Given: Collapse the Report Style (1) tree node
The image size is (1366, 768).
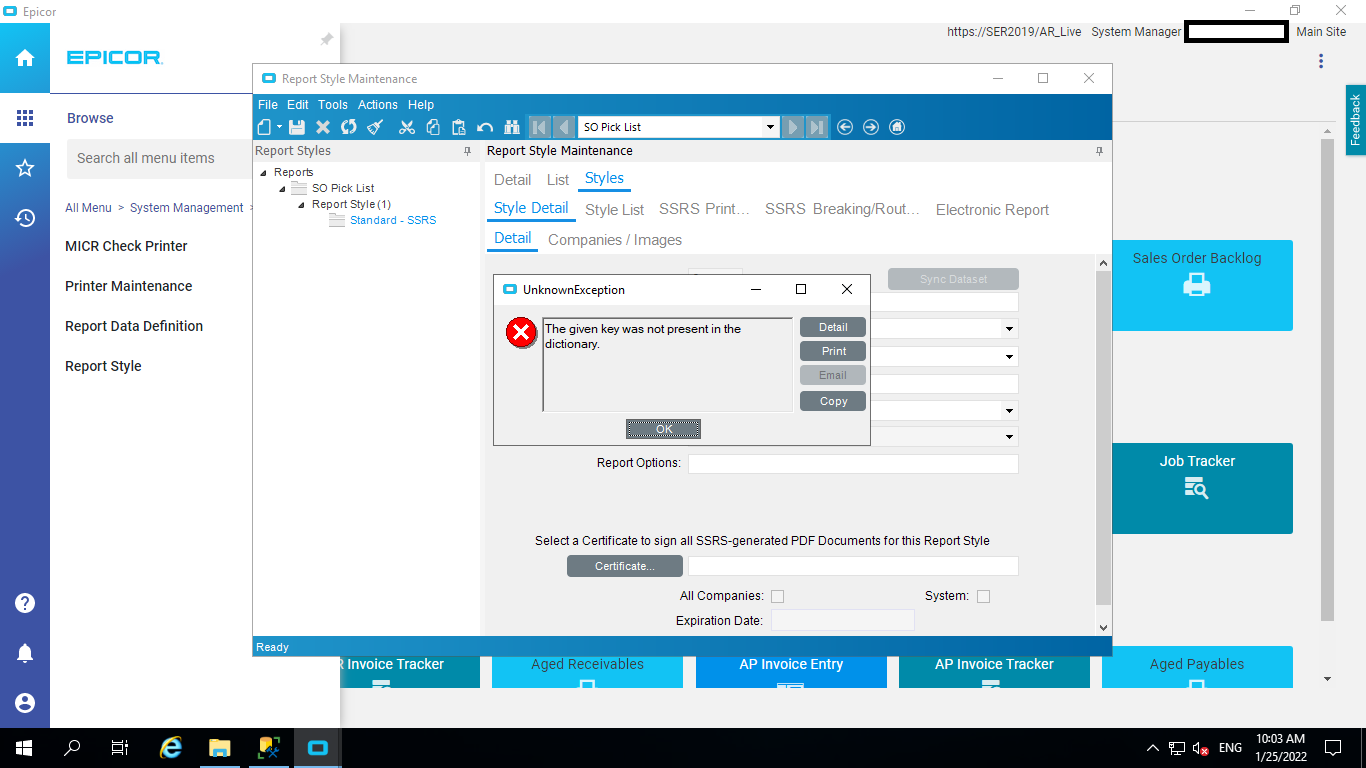Looking at the screenshot, I should 302,204.
